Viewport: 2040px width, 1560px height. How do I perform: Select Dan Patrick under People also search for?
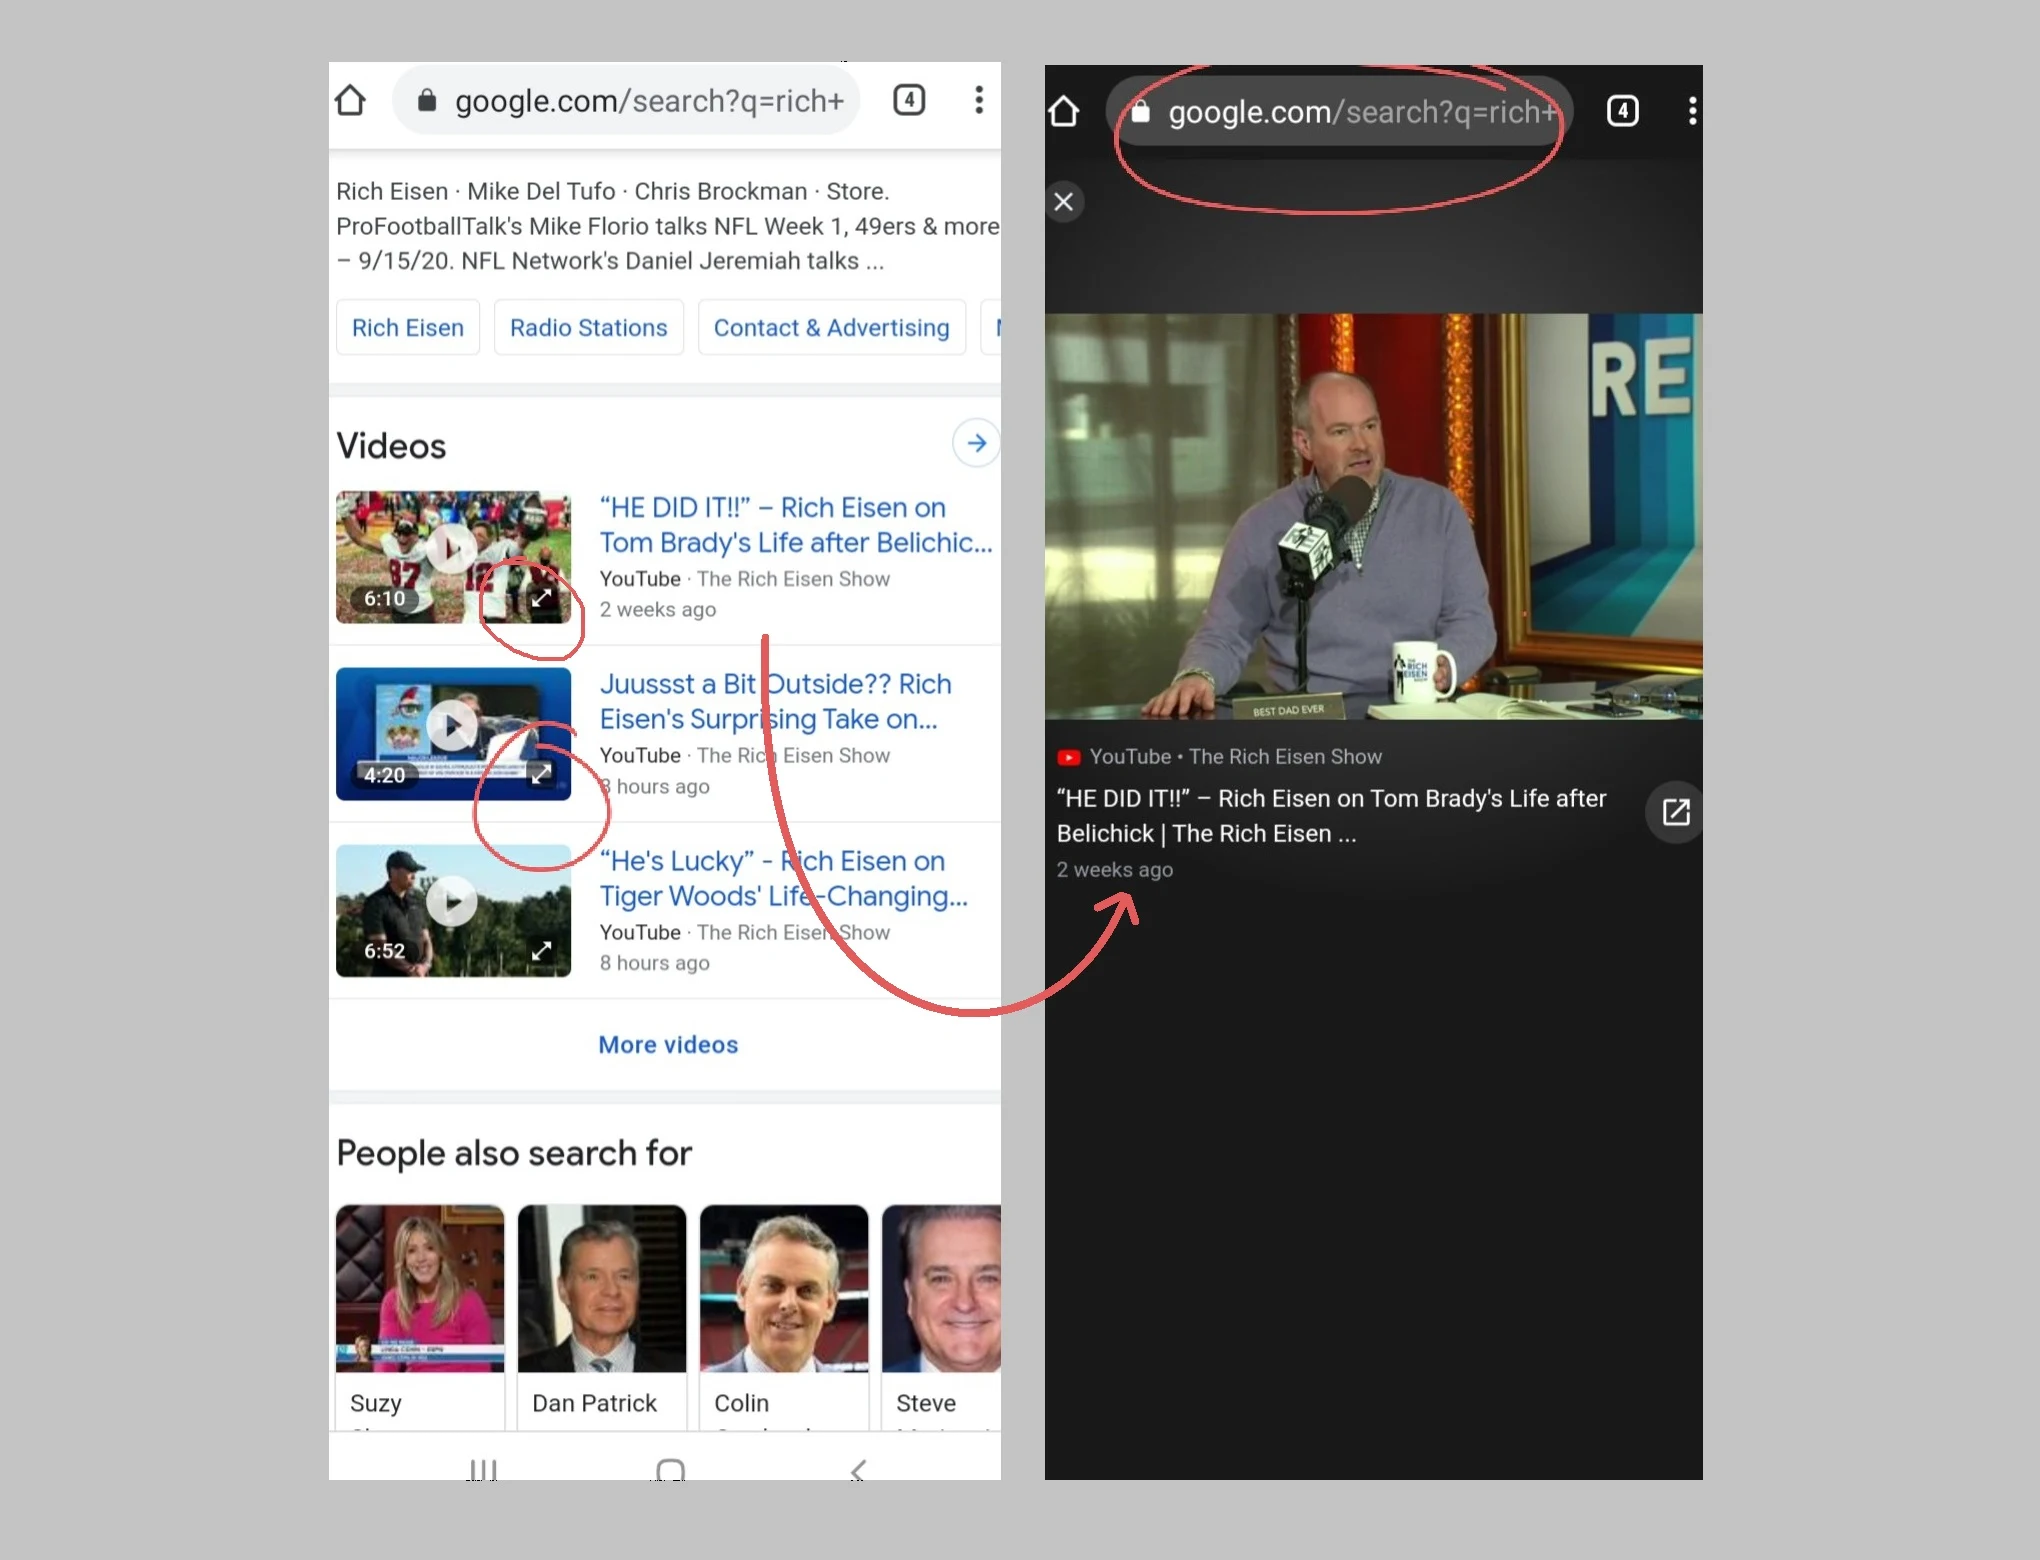[x=600, y=1300]
